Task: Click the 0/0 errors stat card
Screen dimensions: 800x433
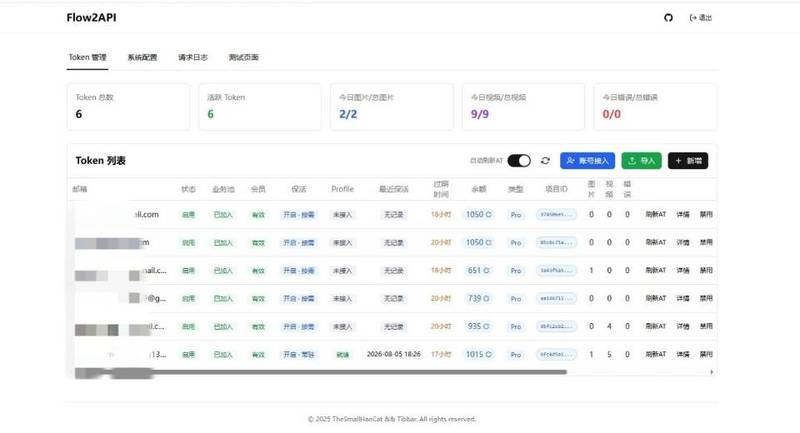Action: click(655, 107)
